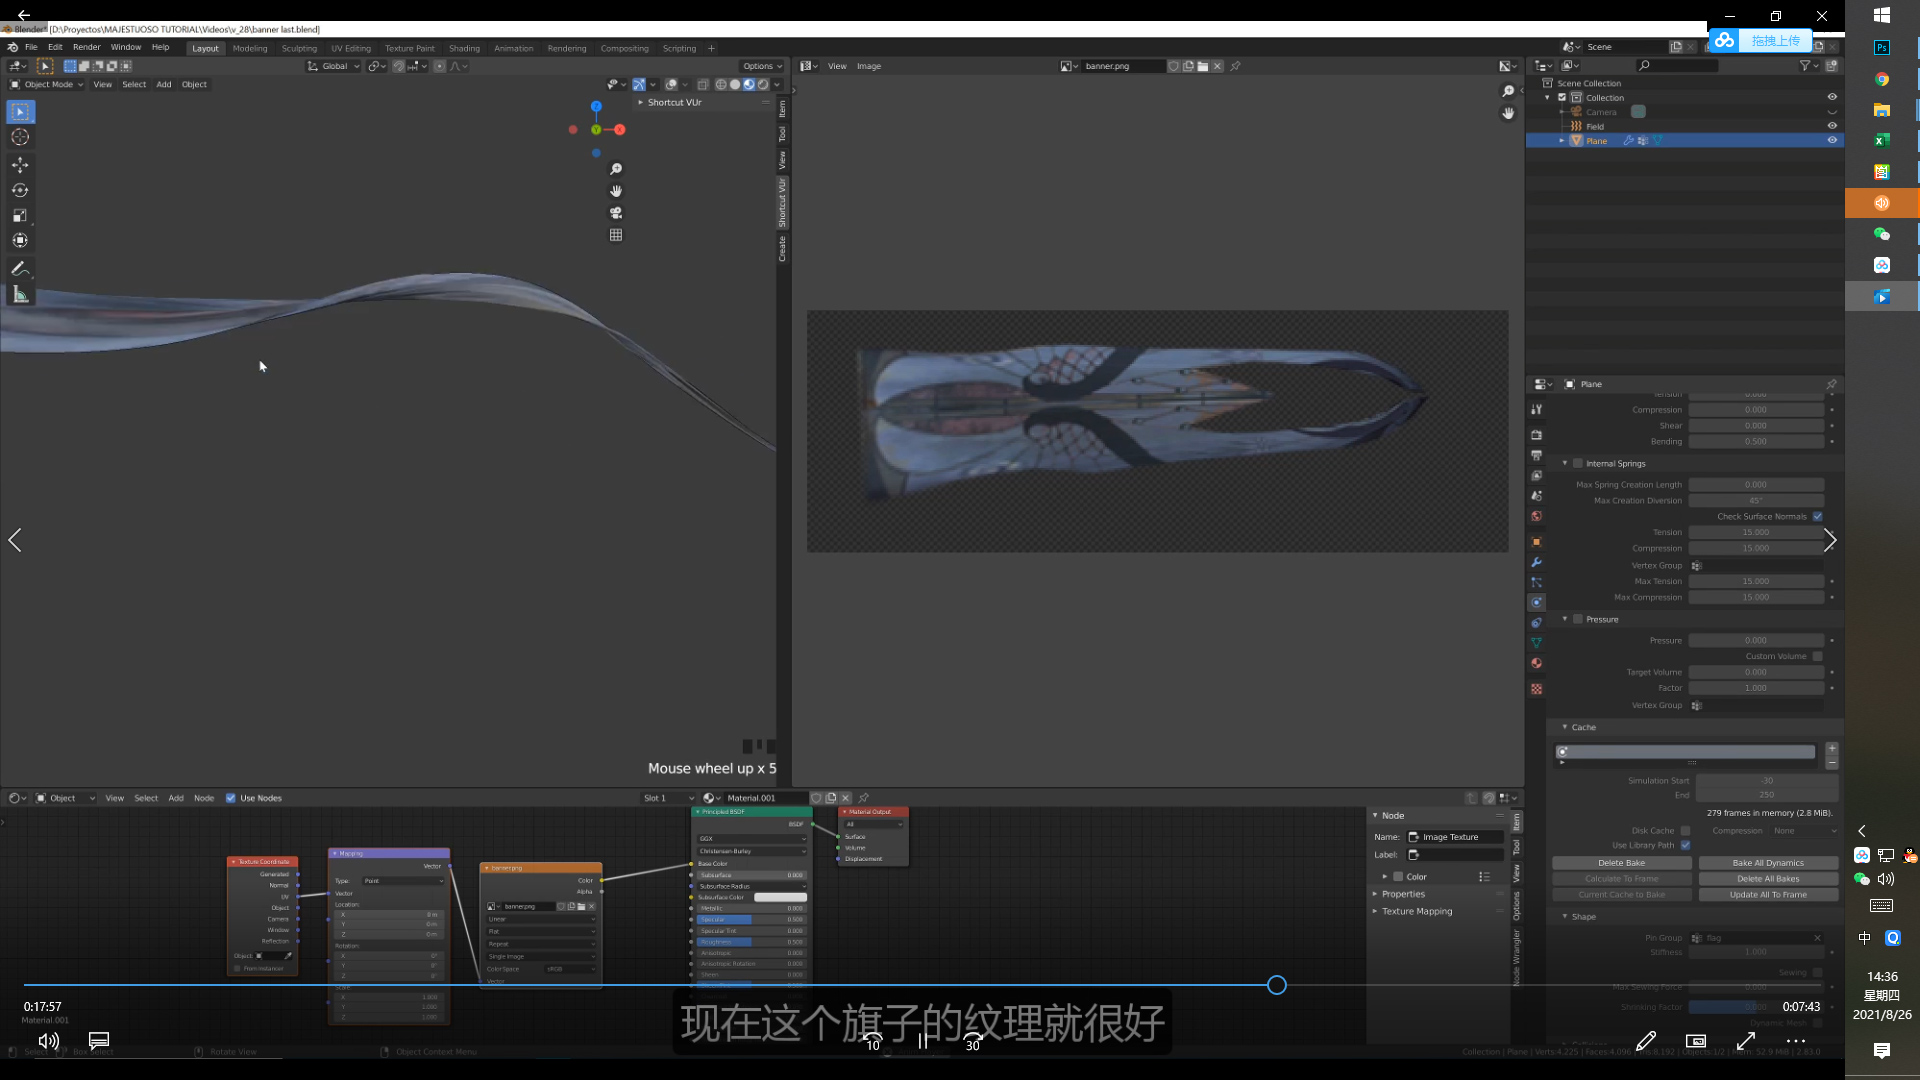The width and height of the screenshot is (1920, 1080).
Task: Collapse the Cache panel
Action: (1584, 727)
